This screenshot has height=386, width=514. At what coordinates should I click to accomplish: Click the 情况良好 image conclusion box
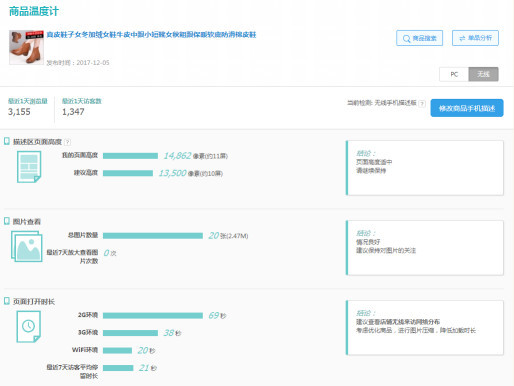coord(425,248)
